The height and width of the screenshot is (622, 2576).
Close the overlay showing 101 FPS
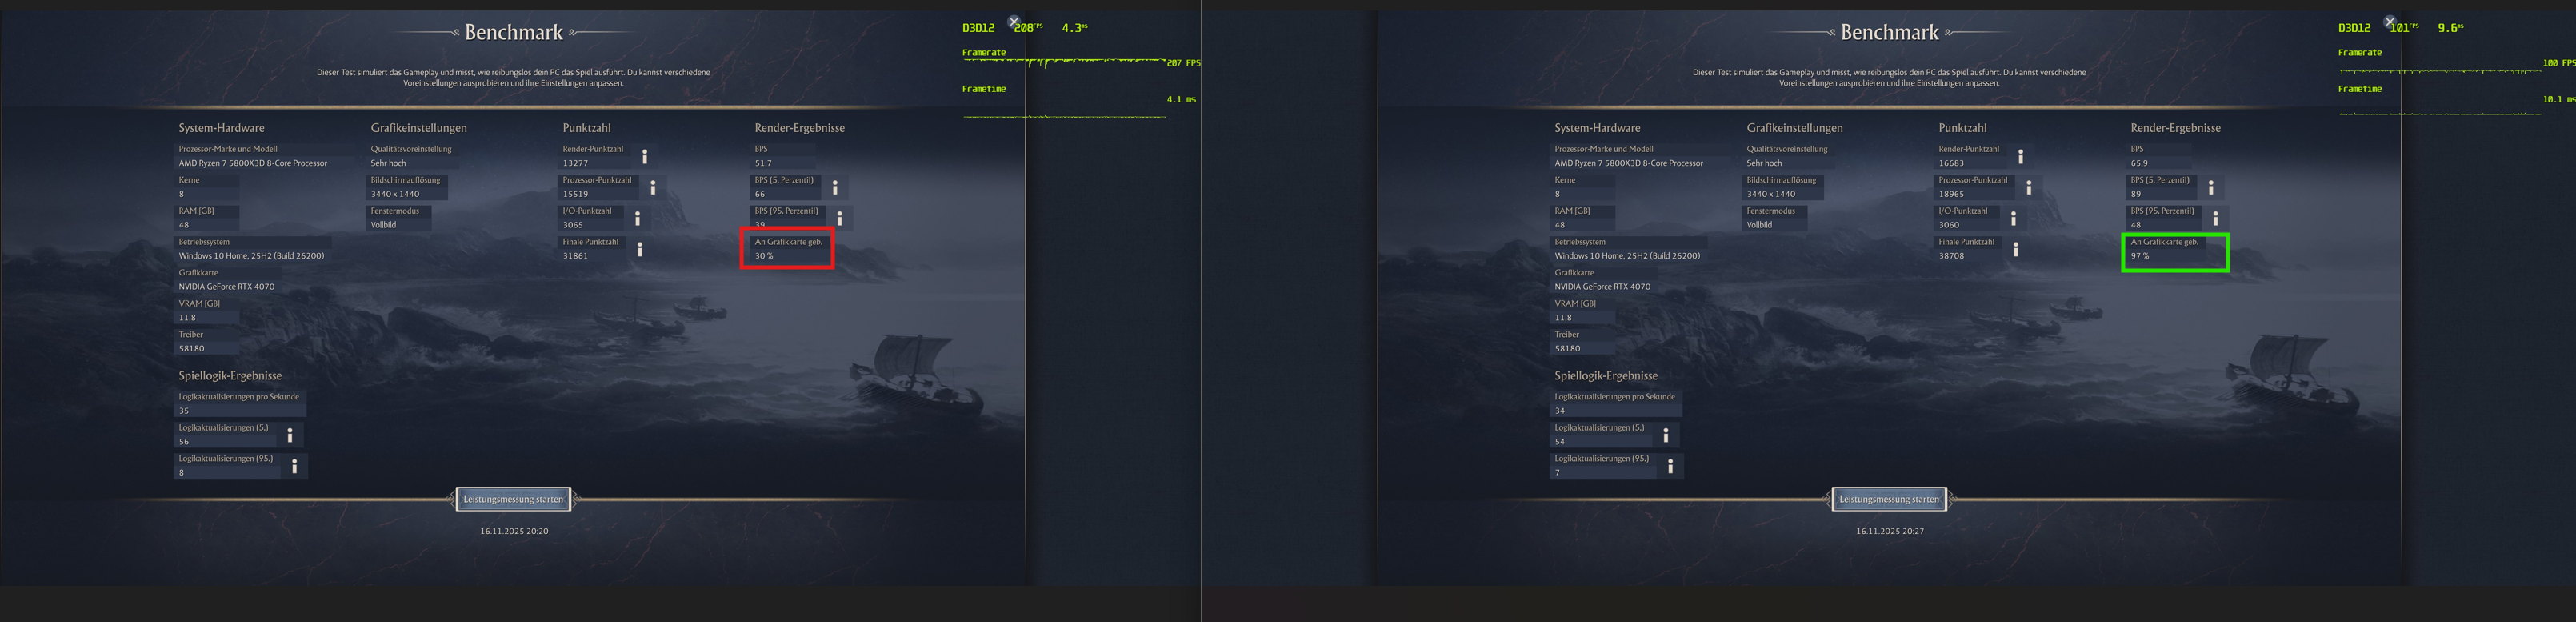coord(2390,22)
